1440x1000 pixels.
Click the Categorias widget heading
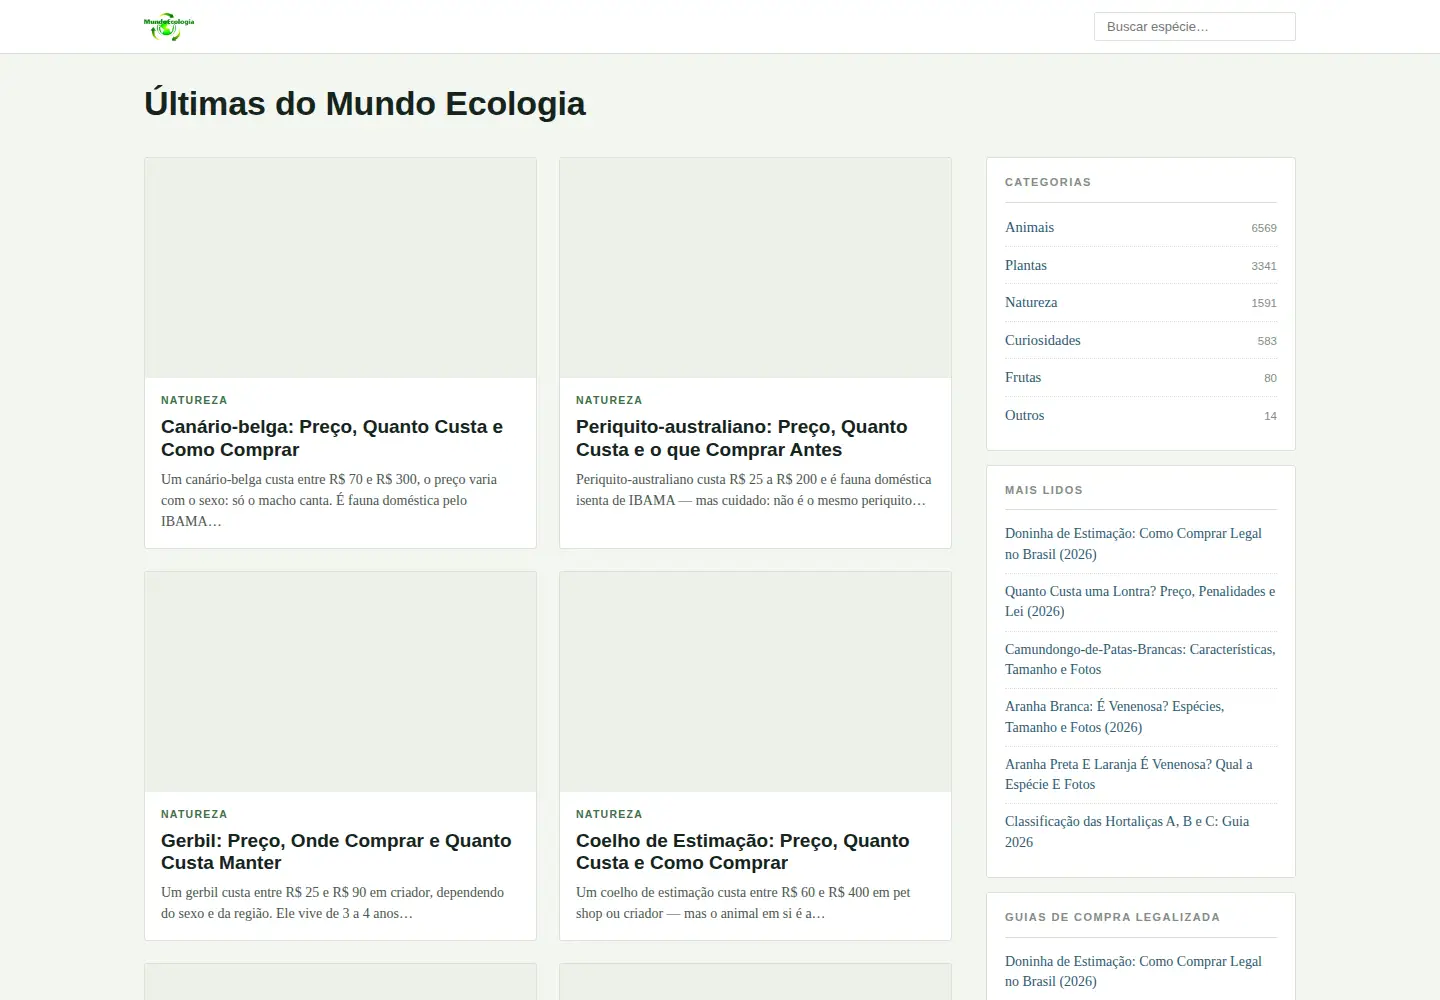pos(1048,182)
